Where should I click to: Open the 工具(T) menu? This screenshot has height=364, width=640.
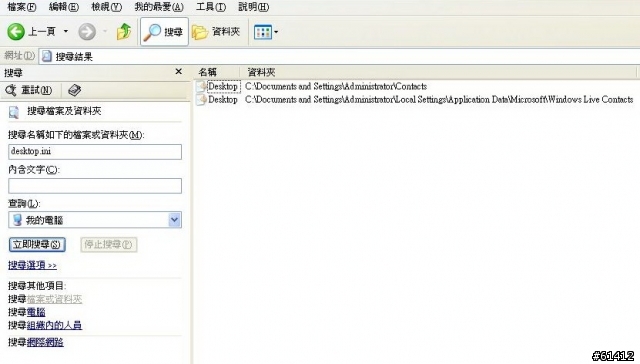[211, 7]
